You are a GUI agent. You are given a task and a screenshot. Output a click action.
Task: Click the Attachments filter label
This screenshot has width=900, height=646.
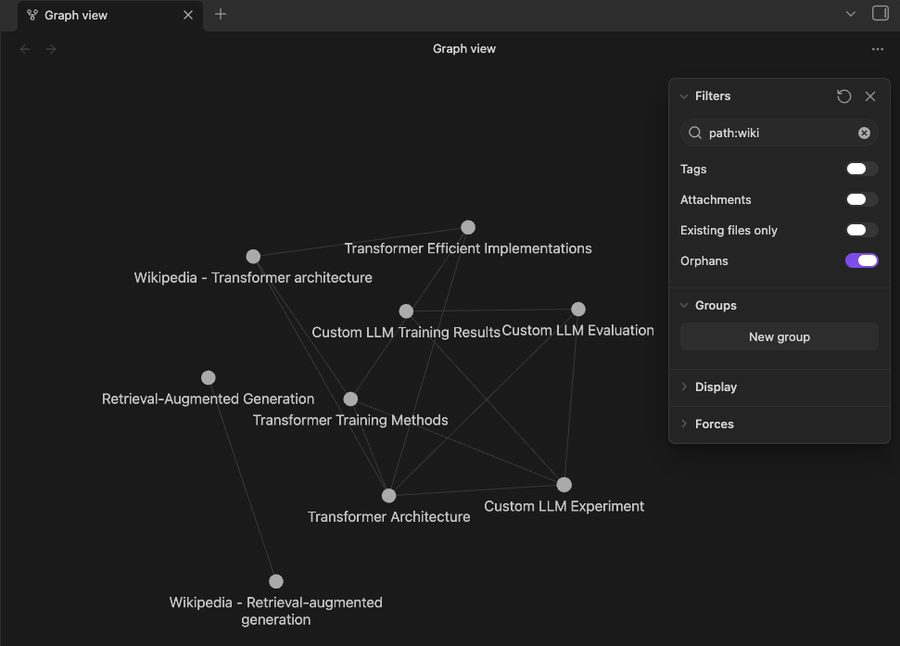coord(715,199)
